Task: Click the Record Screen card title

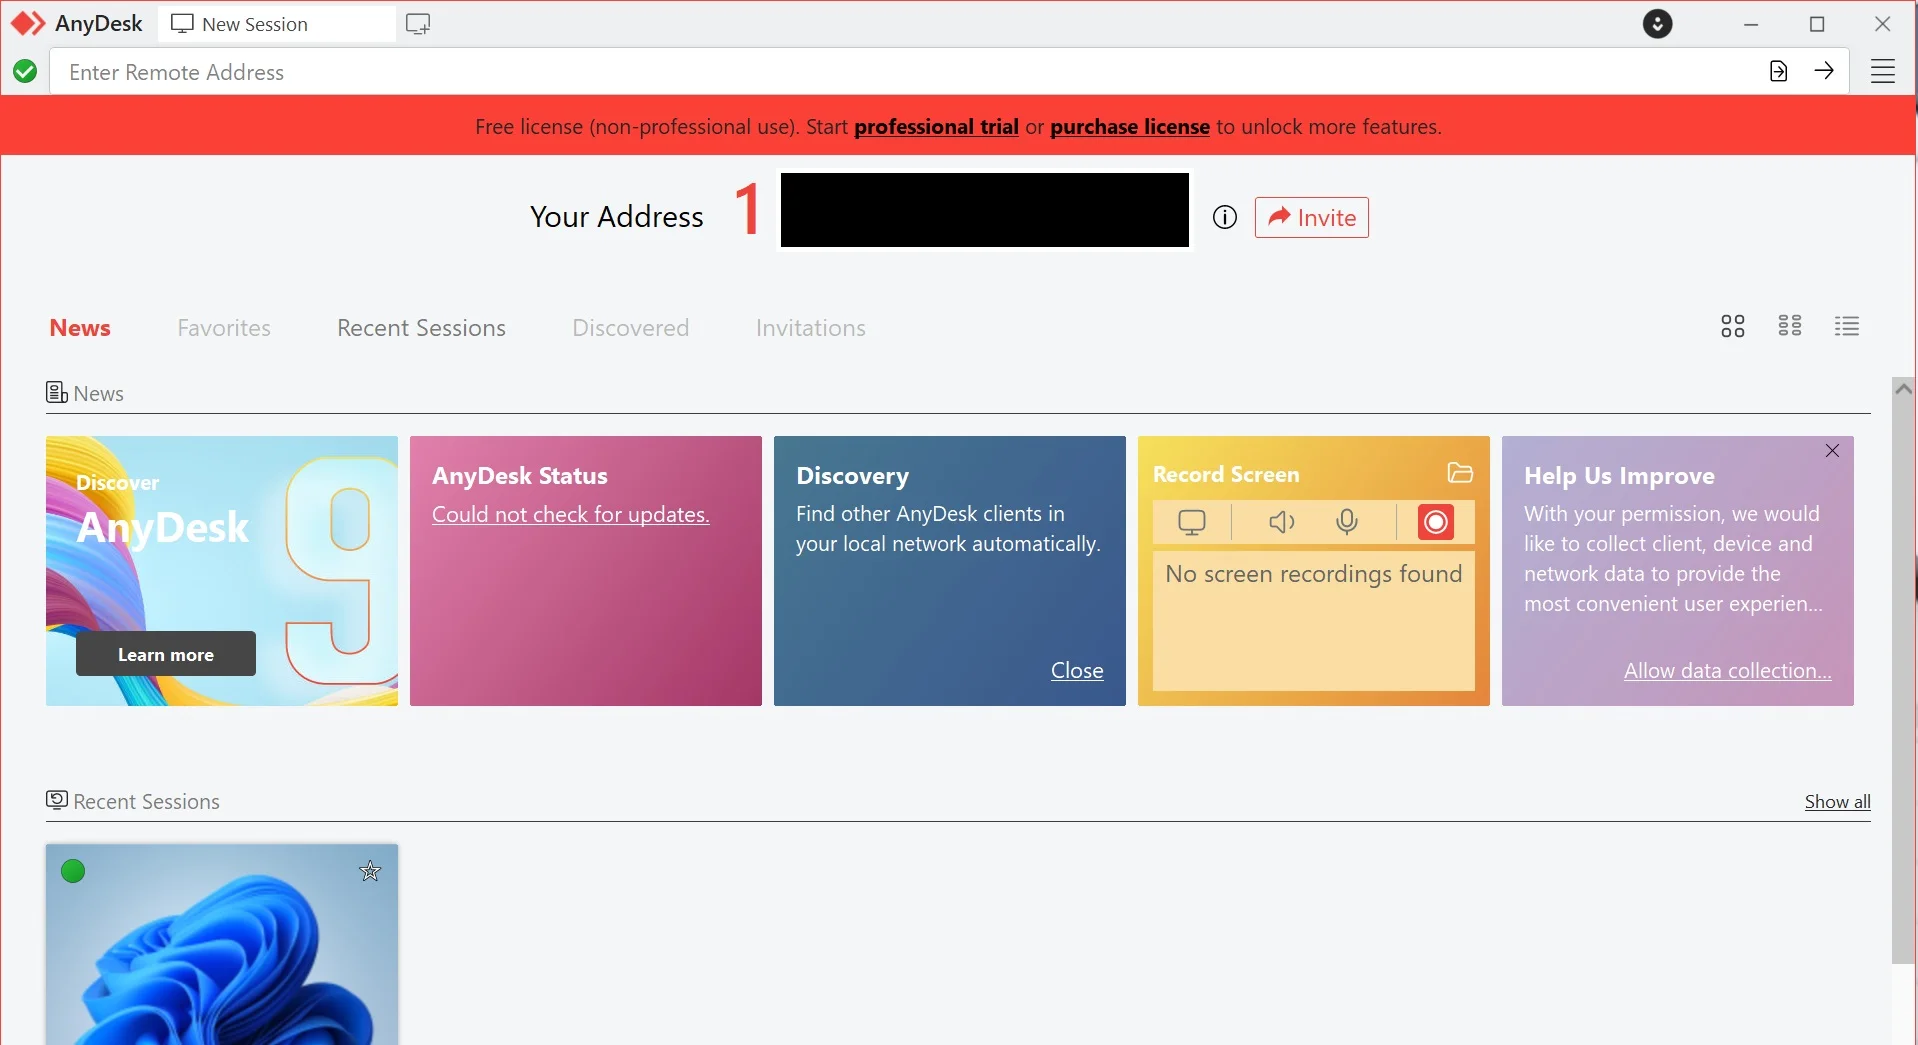Action: (1226, 474)
